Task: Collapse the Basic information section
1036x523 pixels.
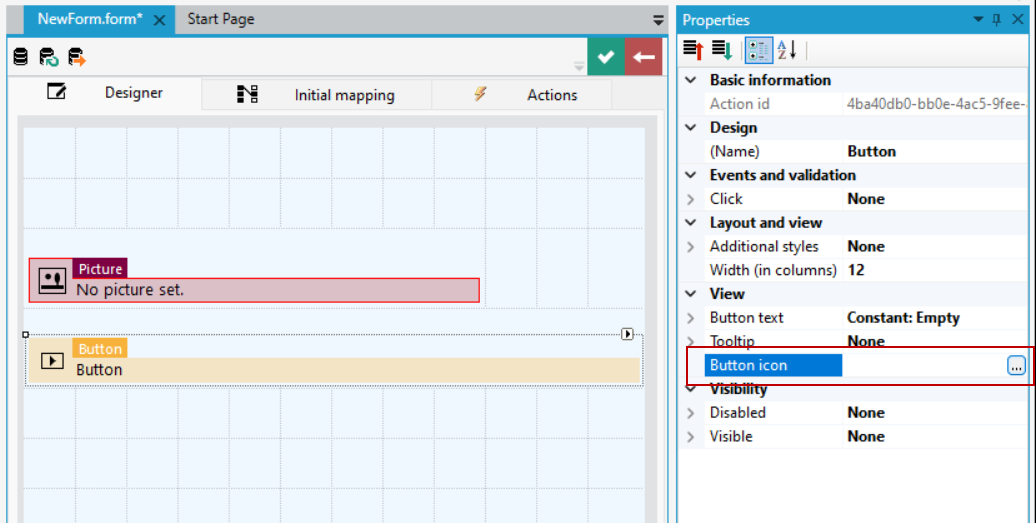Action: [691, 80]
